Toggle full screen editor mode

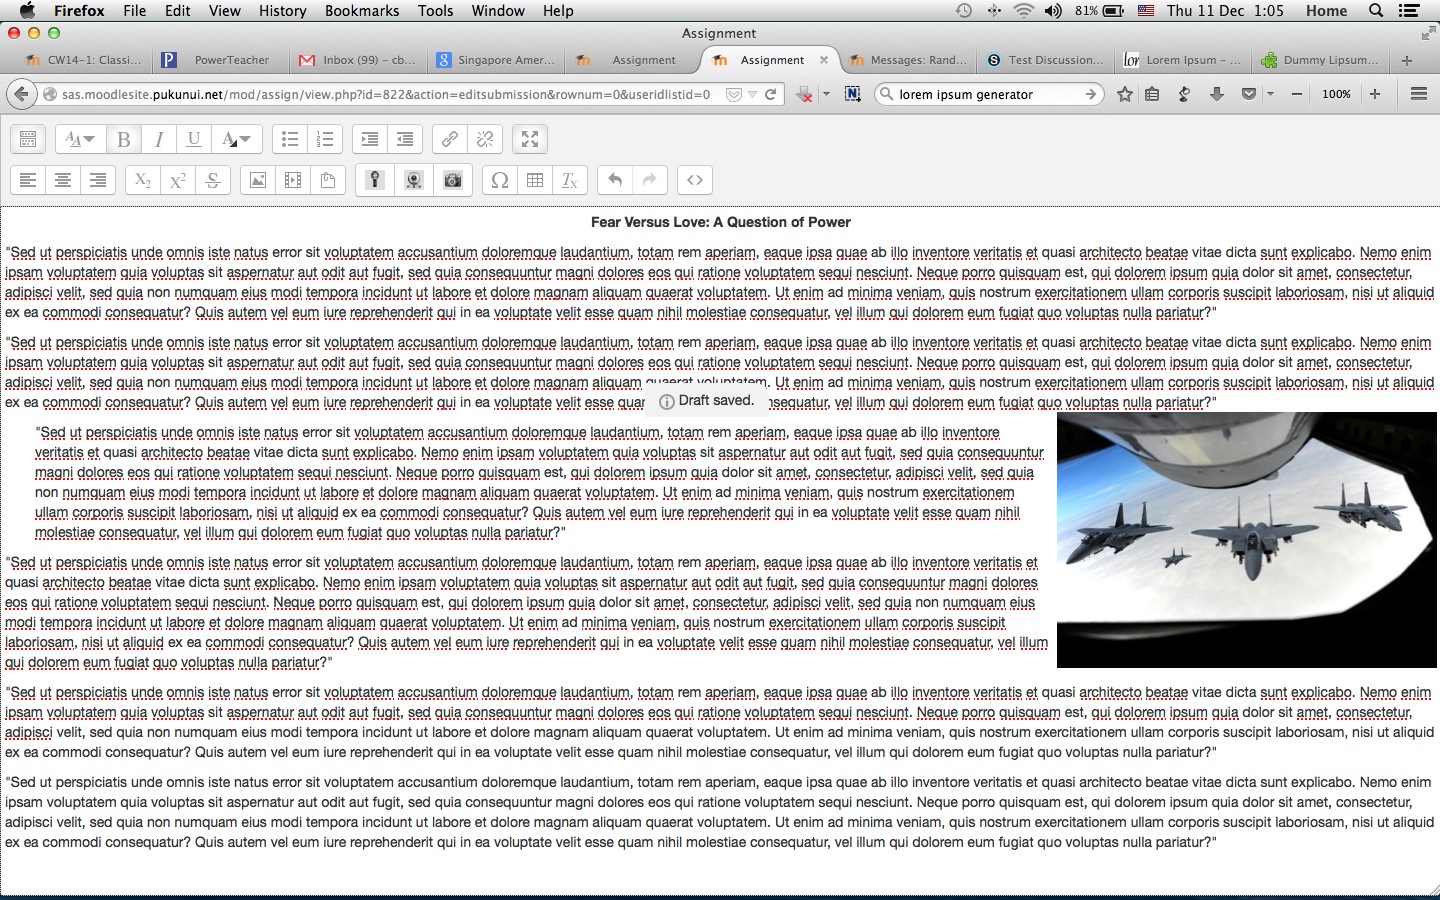(530, 139)
